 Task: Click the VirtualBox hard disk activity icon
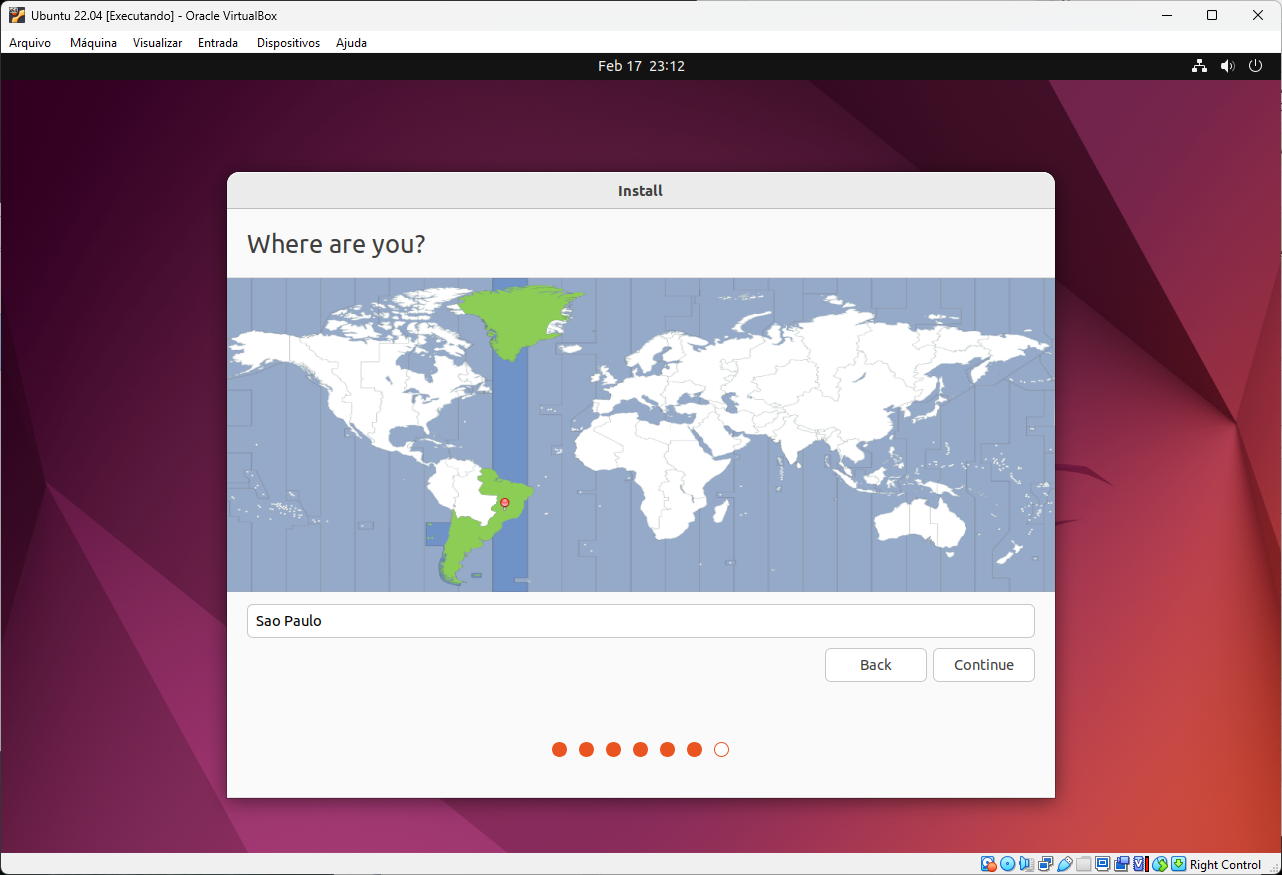coord(988,864)
